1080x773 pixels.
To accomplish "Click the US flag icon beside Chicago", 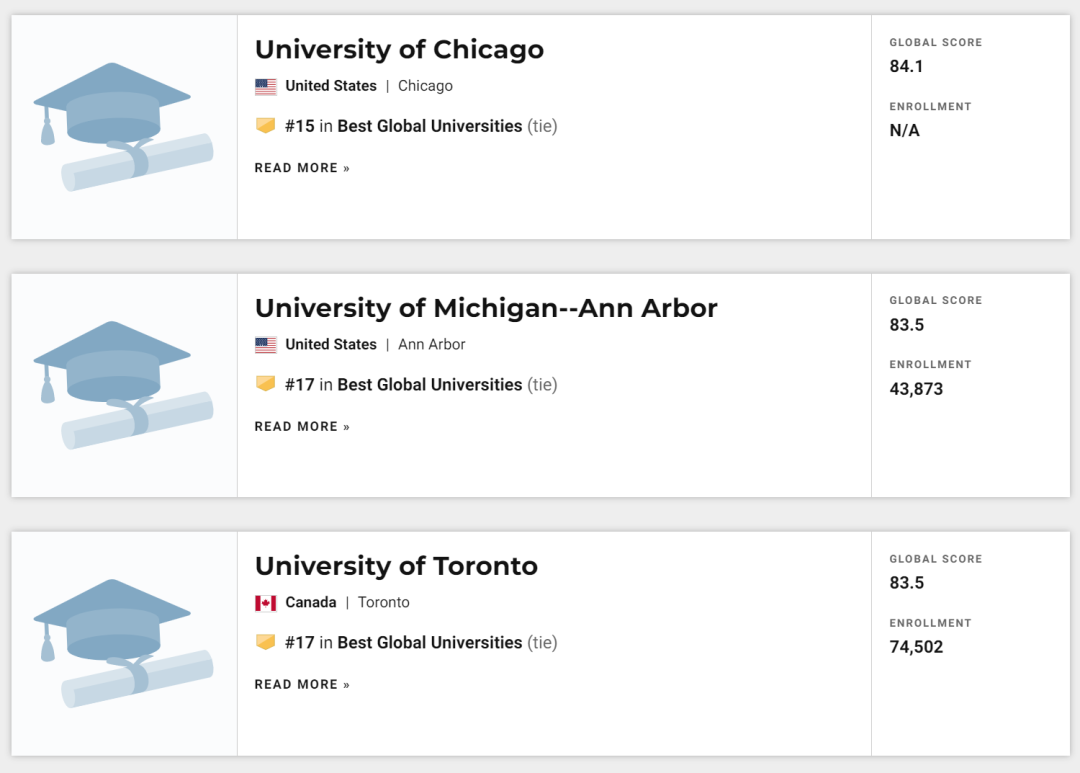I will point(266,86).
